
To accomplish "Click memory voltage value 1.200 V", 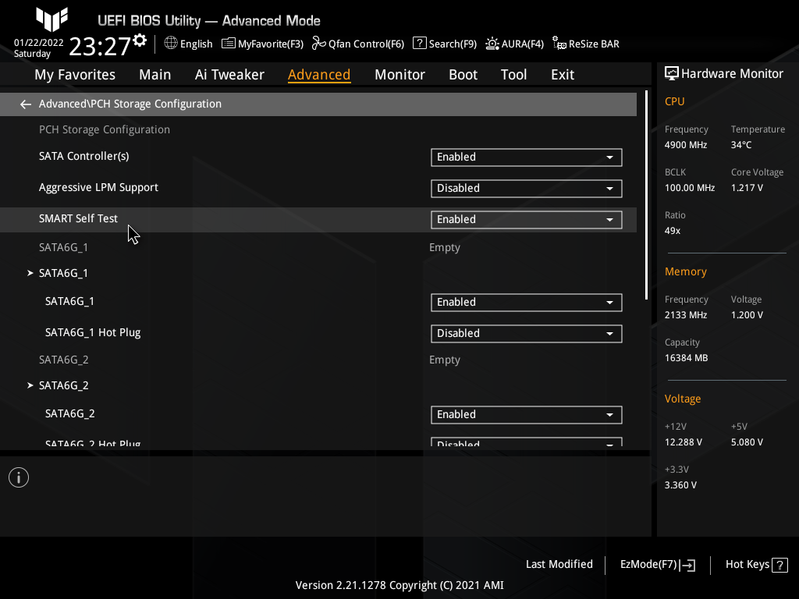I will (x=747, y=315).
